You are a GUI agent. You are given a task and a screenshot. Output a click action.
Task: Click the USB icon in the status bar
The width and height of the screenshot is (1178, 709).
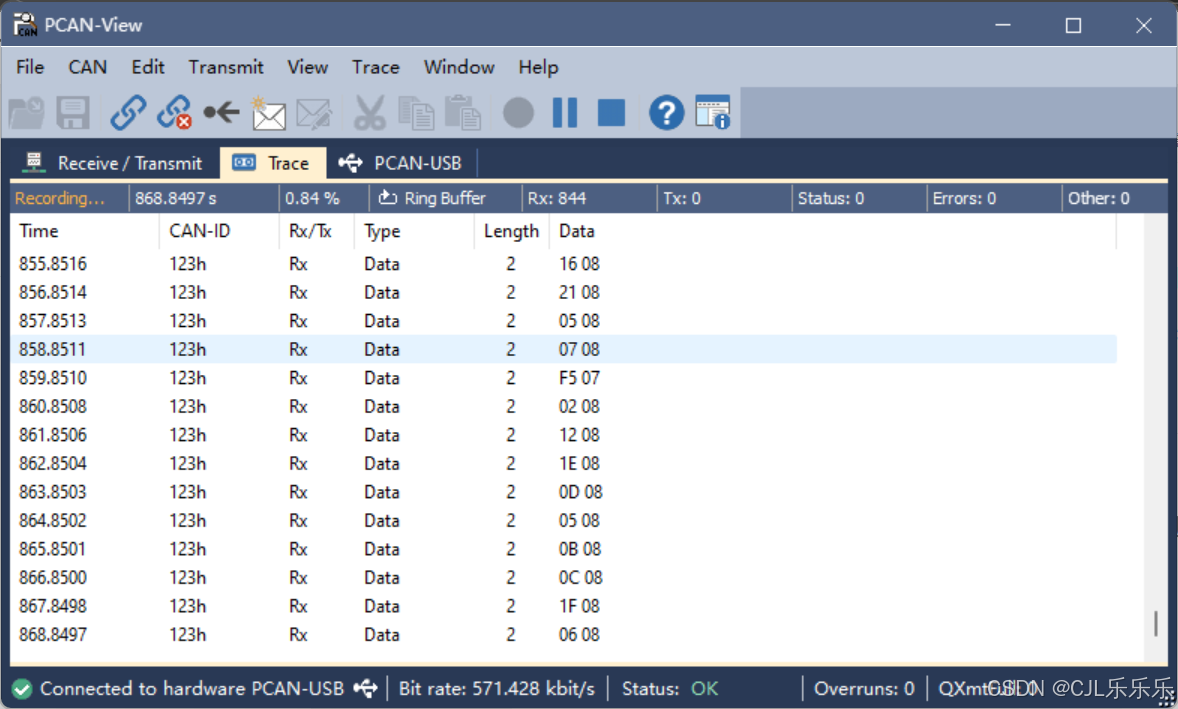tap(366, 688)
